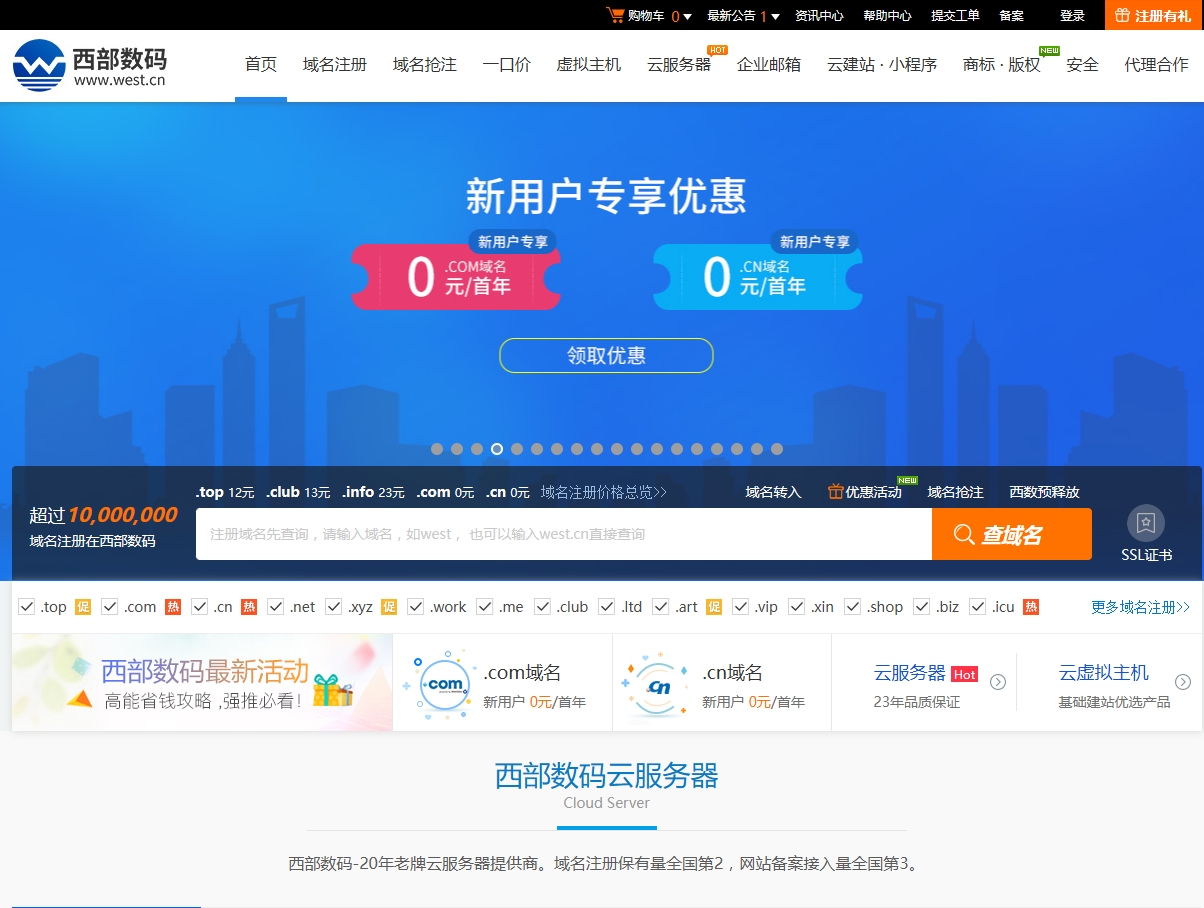This screenshot has height=908, width=1204.
Task: Open the 资讯中心 link
Action: pyautogui.click(x=819, y=15)
